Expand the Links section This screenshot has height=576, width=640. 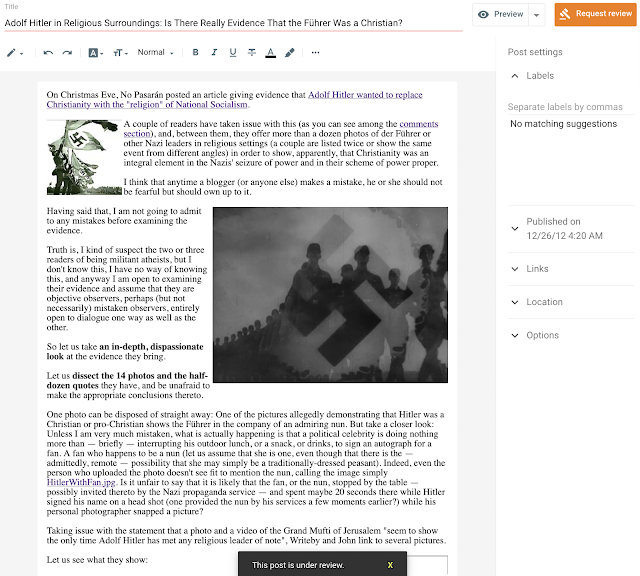point(515,269)
